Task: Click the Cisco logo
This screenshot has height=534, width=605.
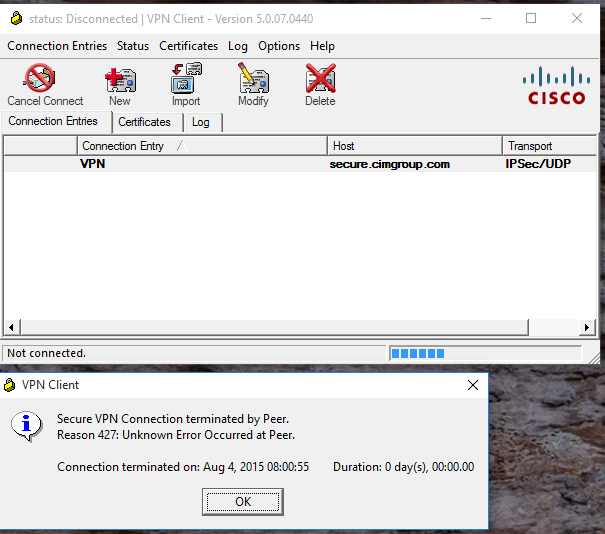Action: [x=556, y=85]
